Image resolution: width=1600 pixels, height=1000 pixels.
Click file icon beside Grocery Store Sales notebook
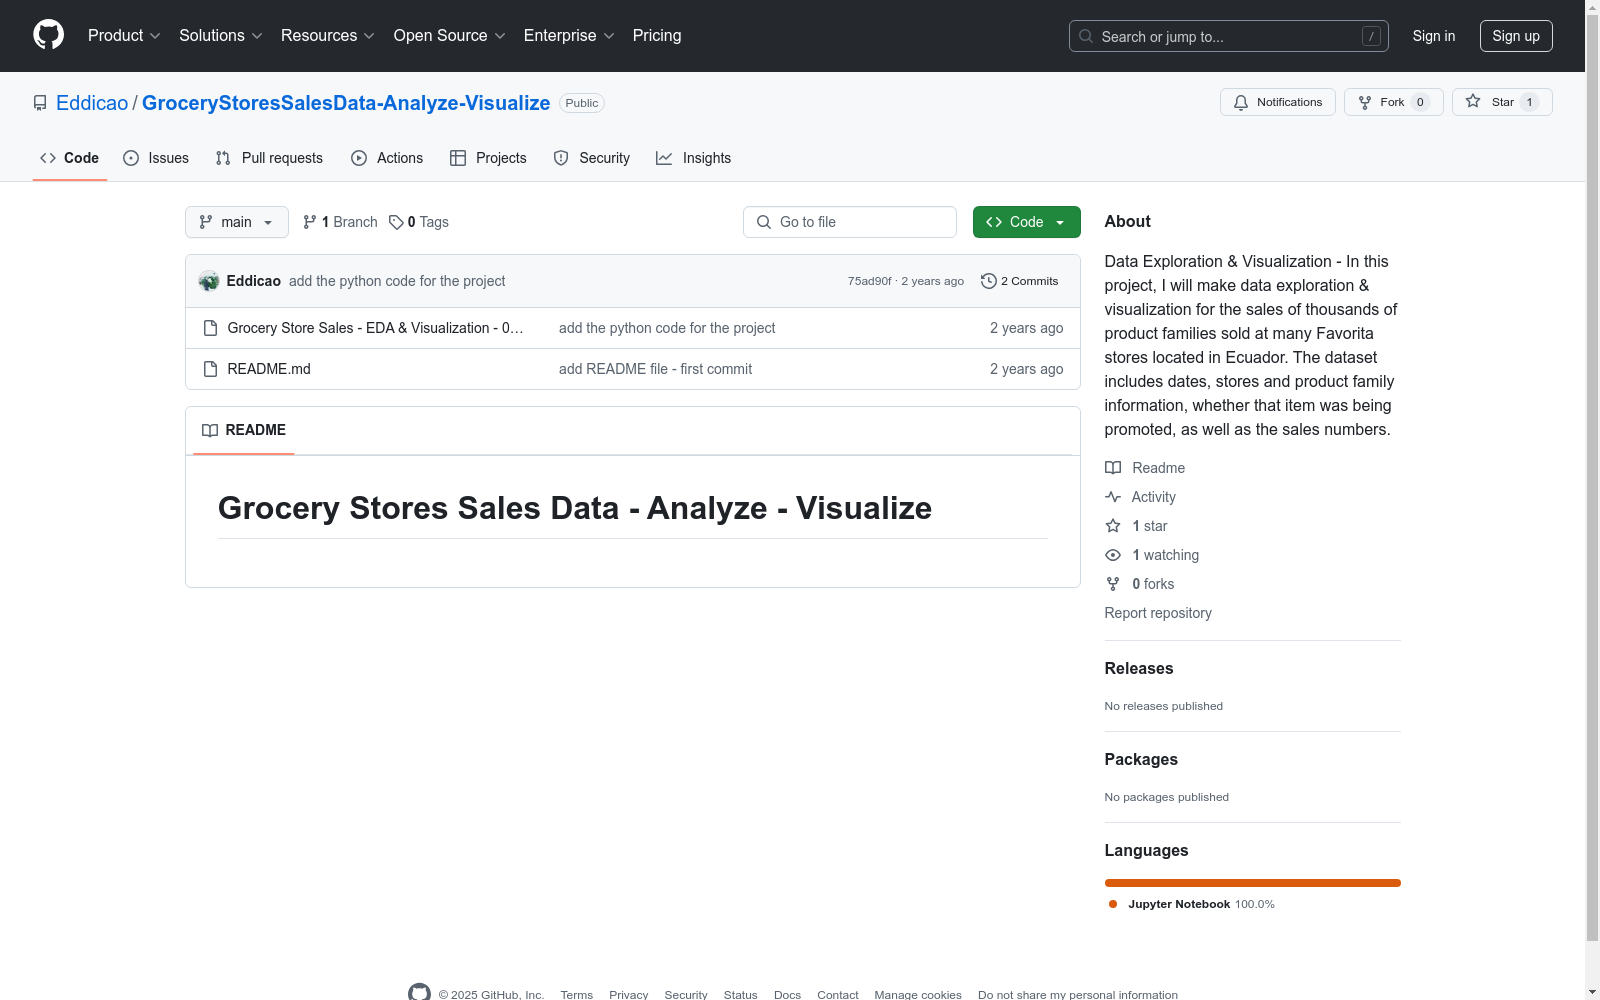pyautogui.click(x=210, y=328)
